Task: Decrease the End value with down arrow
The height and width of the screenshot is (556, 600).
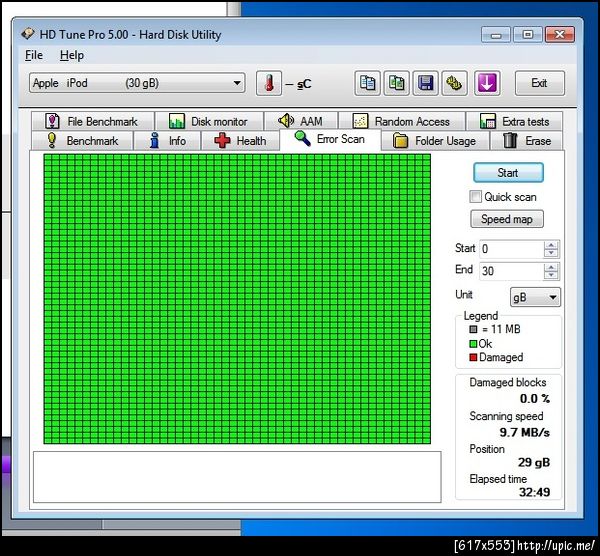Action: [x=551, y=276]
